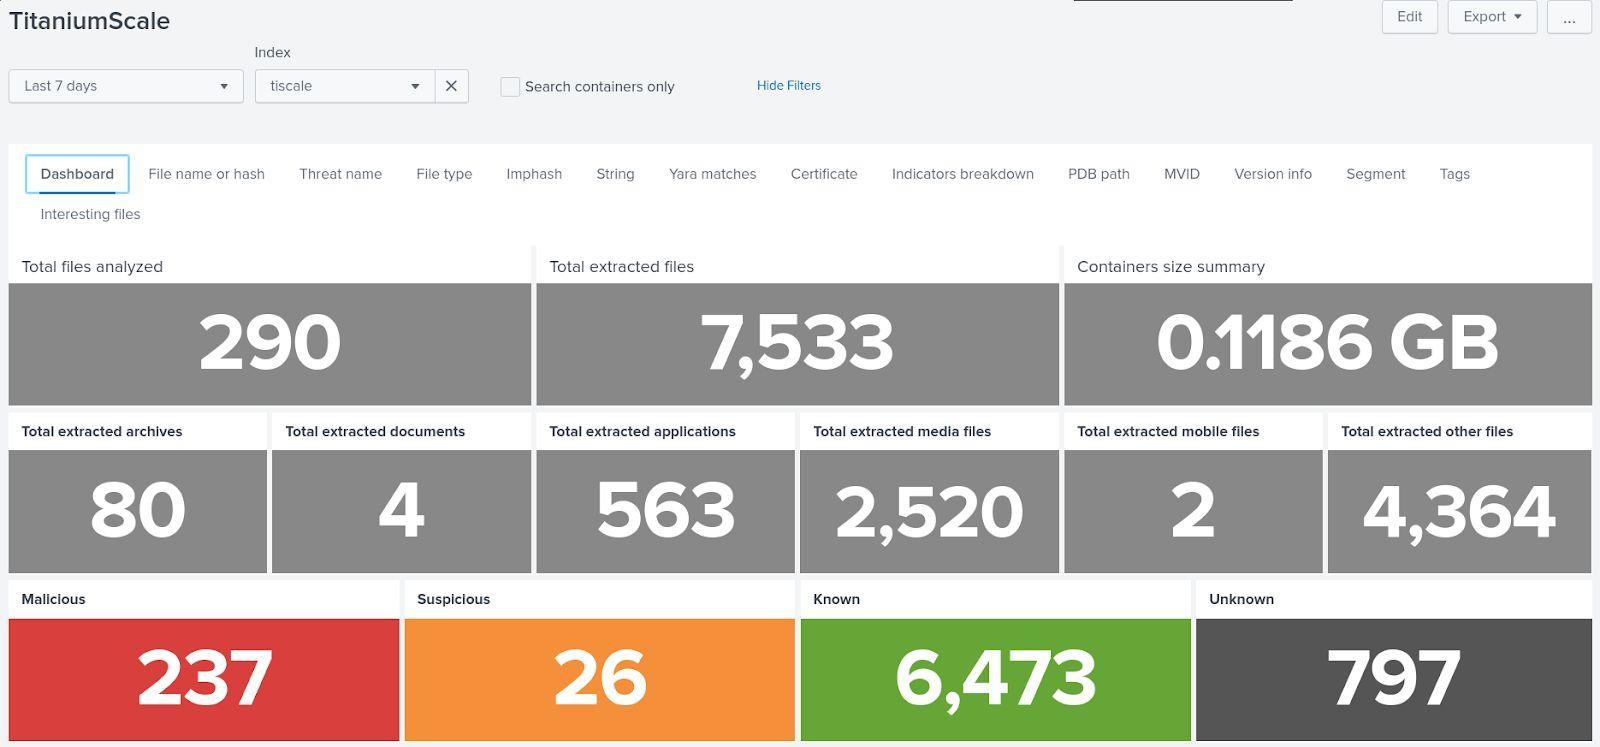Click the Total extracted media files title

click(x=902, y=432)
